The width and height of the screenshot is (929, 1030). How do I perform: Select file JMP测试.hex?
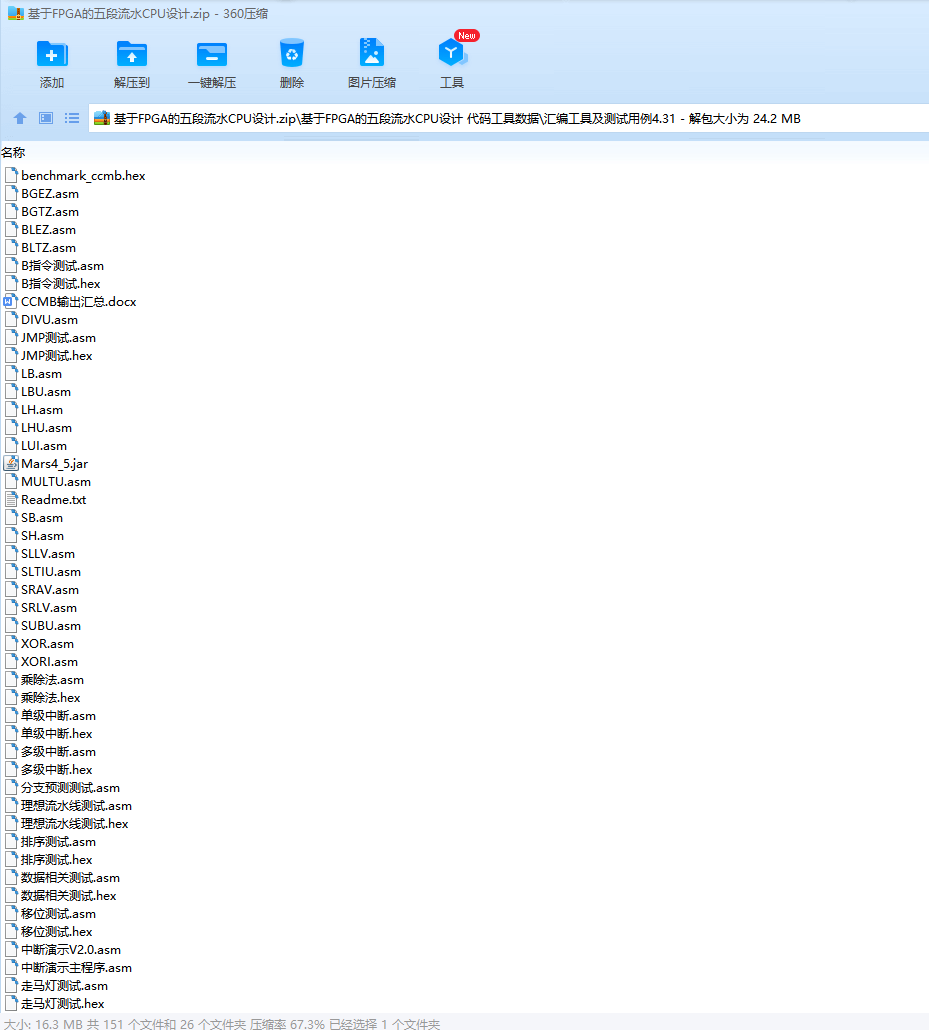(57, 355)
